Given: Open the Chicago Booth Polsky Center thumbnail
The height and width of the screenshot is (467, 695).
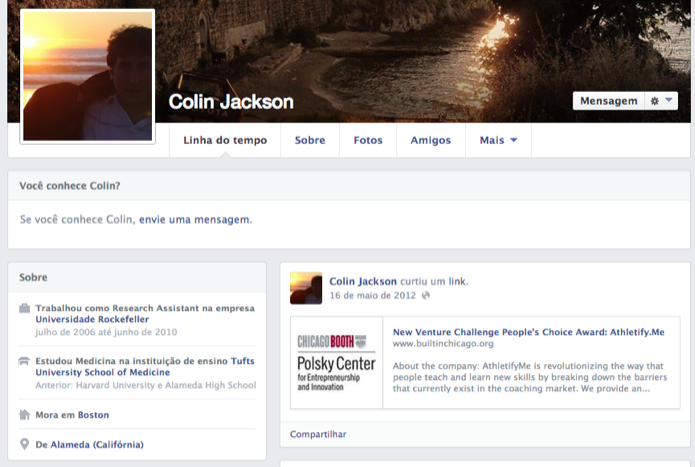Looking at the screenshot, I should (336, 362).
